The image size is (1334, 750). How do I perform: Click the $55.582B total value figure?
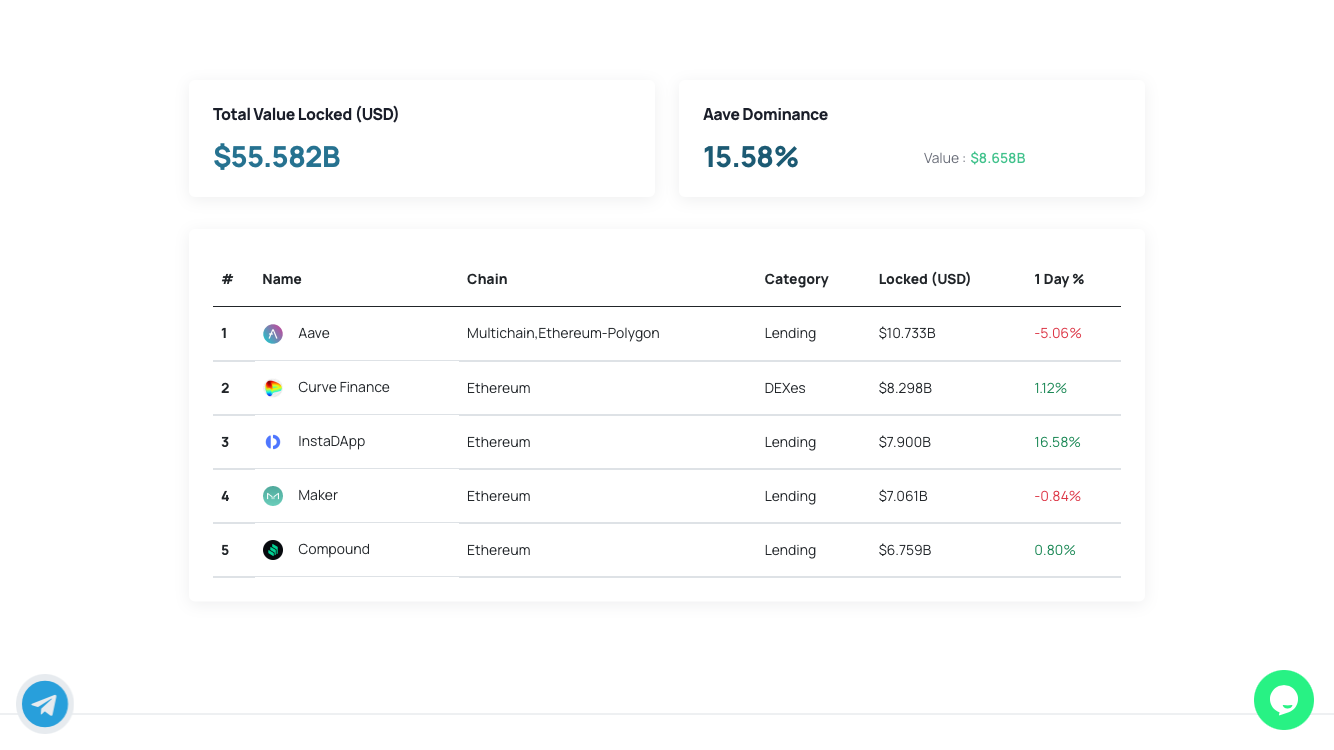tap(277, 157)
